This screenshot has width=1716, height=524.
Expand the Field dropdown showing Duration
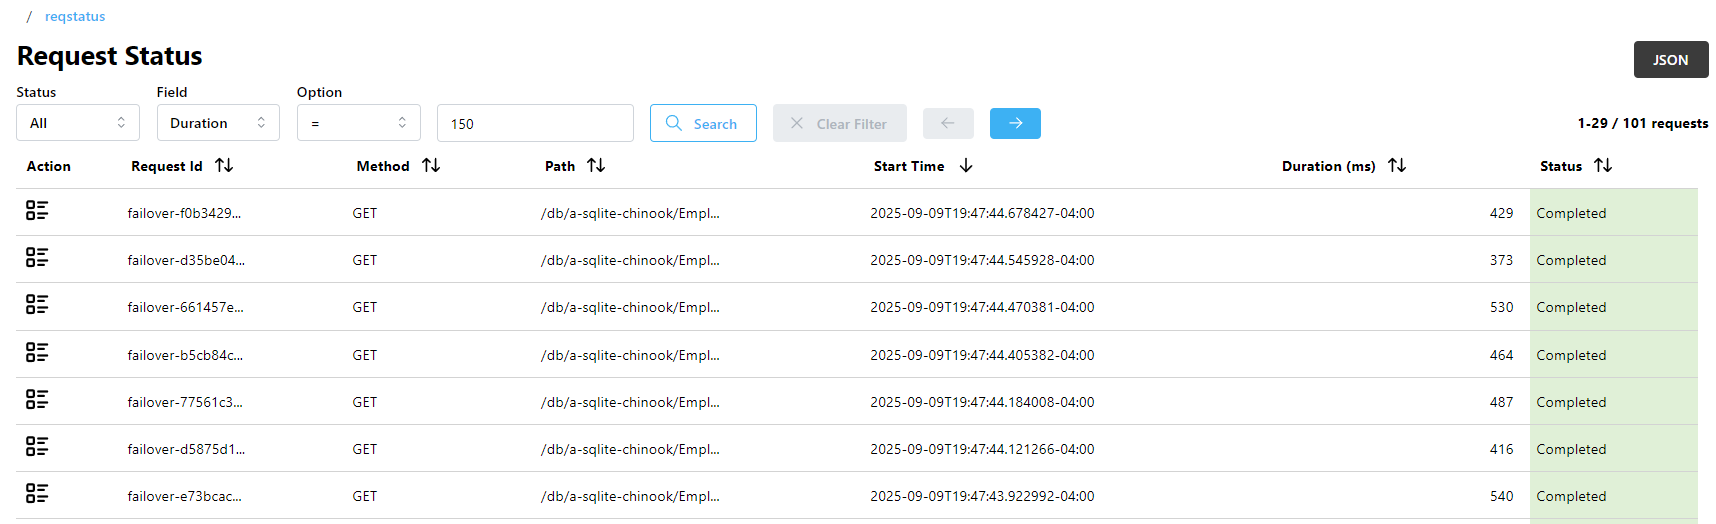(x=218, y=123)
